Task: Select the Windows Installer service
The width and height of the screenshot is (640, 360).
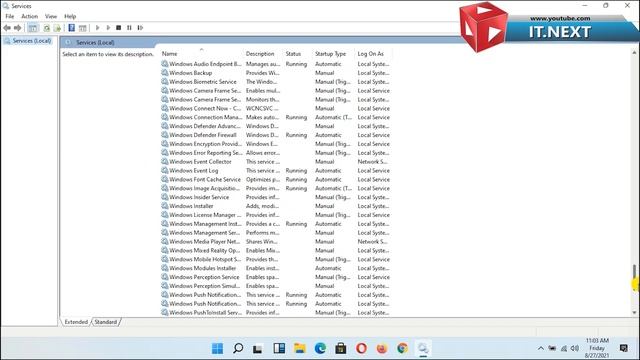Action: pos(276,206)
